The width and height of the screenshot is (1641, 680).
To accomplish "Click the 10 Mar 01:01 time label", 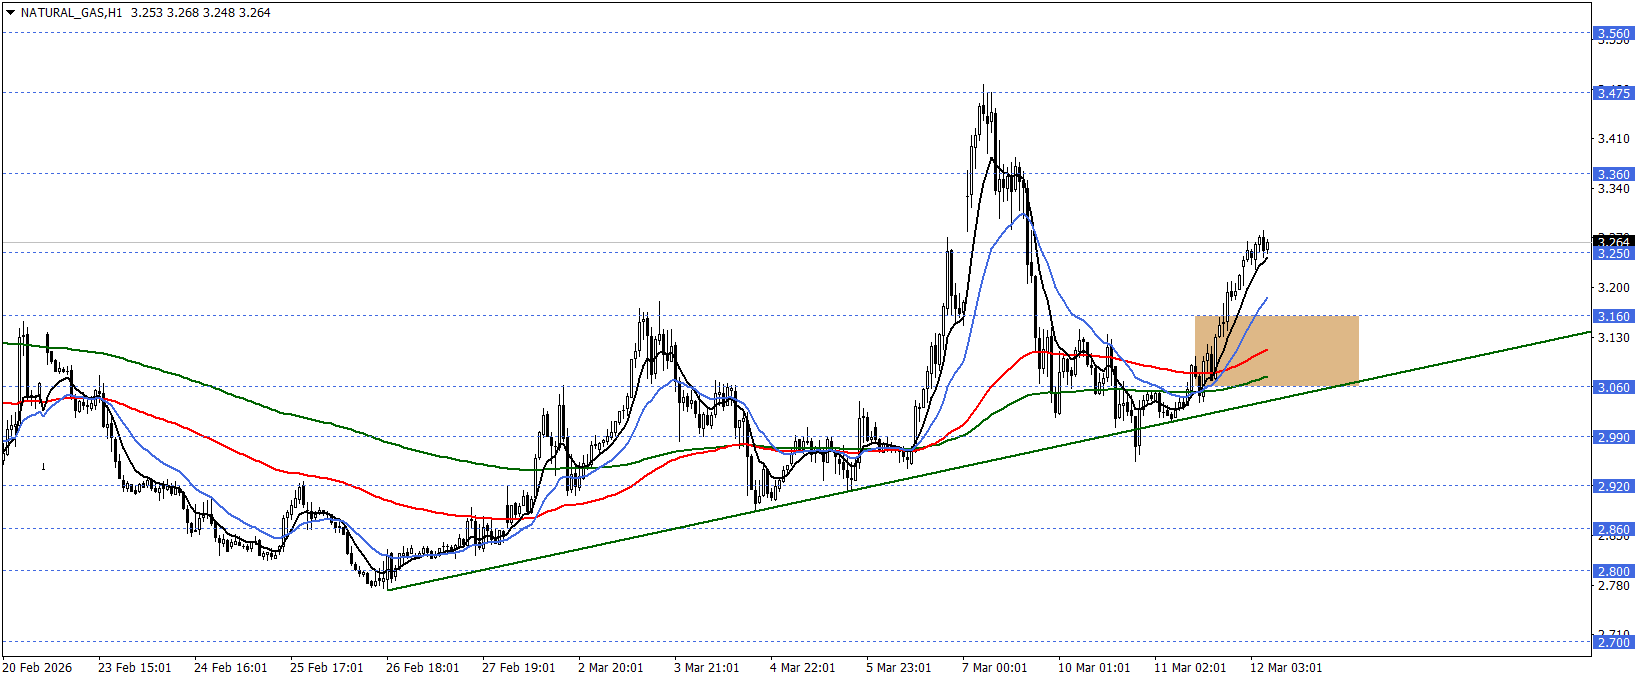I will [x=1095, y=668].
